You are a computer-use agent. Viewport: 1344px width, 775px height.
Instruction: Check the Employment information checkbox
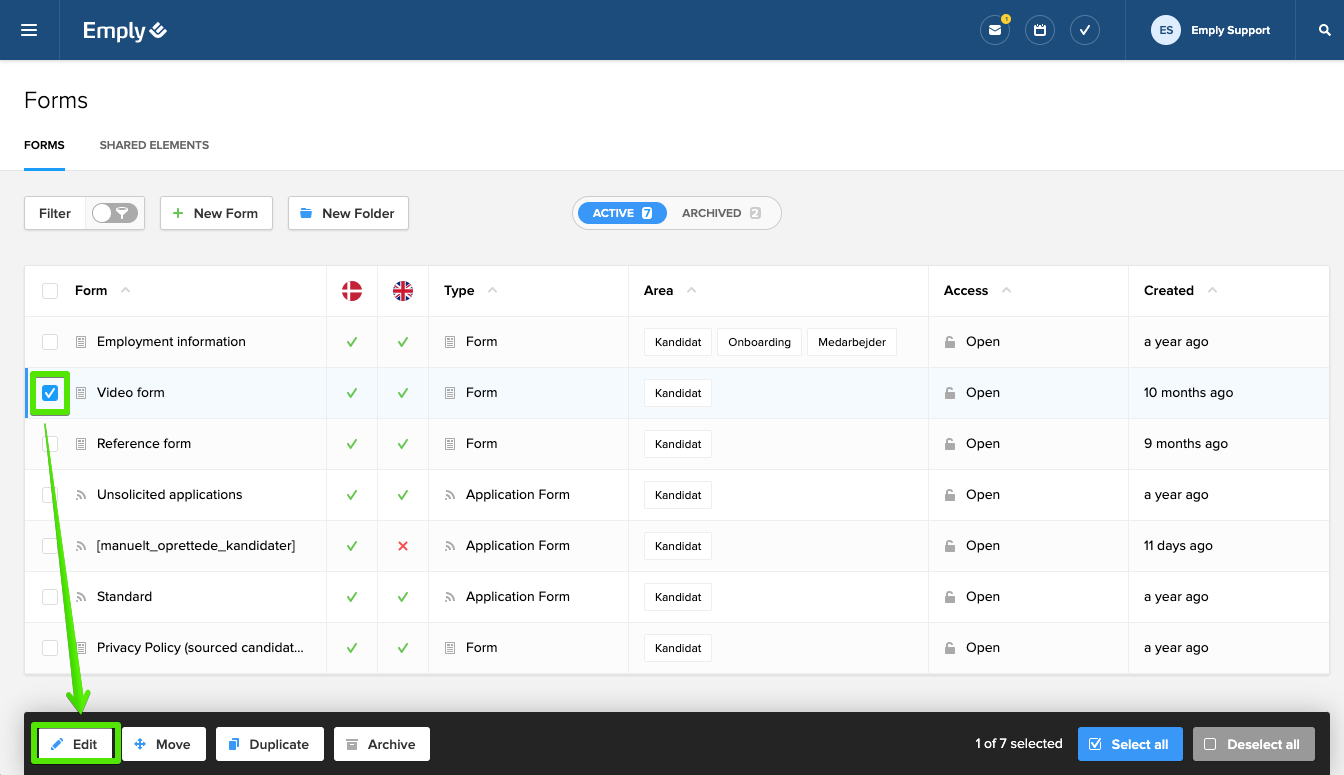50,342
